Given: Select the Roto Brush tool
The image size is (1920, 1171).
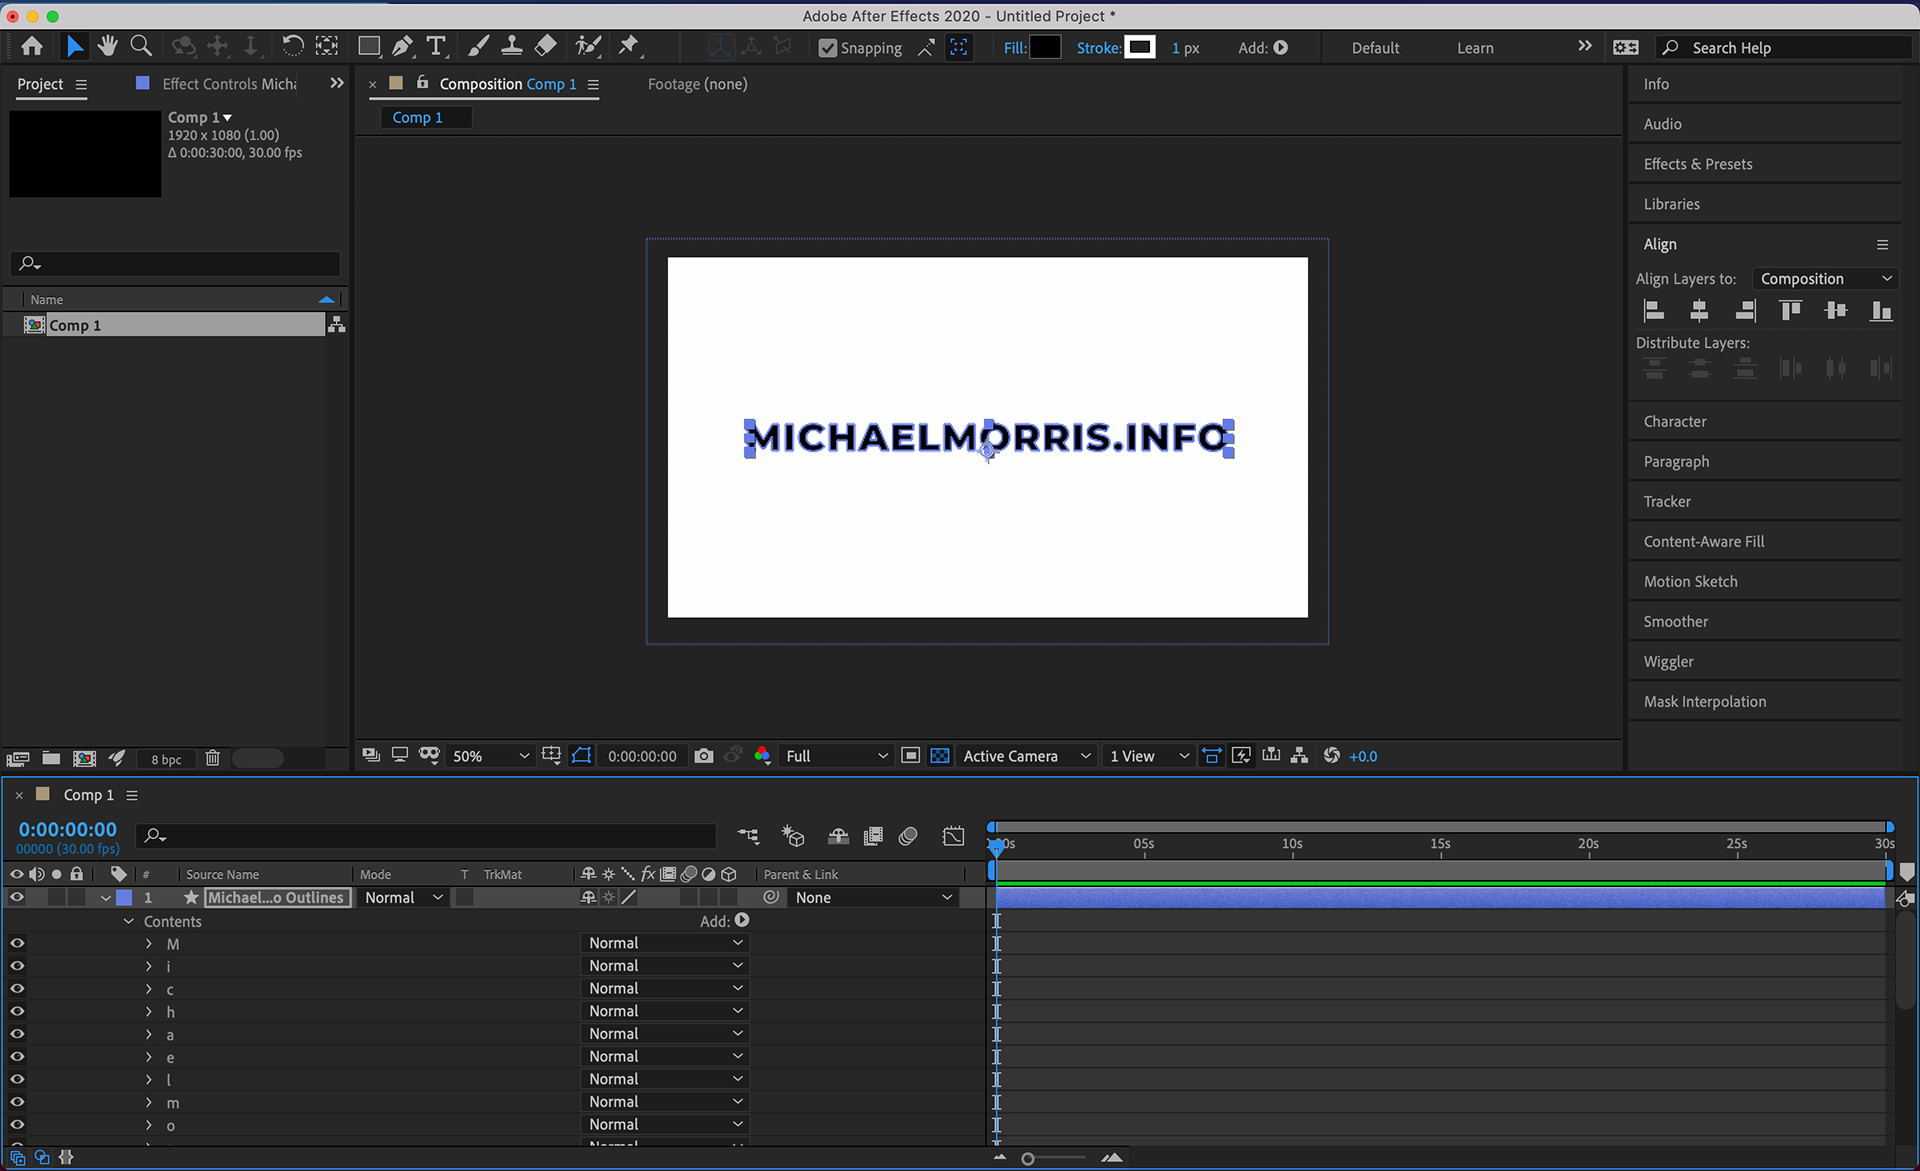Looking at the screenshot, I should (588, 46).
